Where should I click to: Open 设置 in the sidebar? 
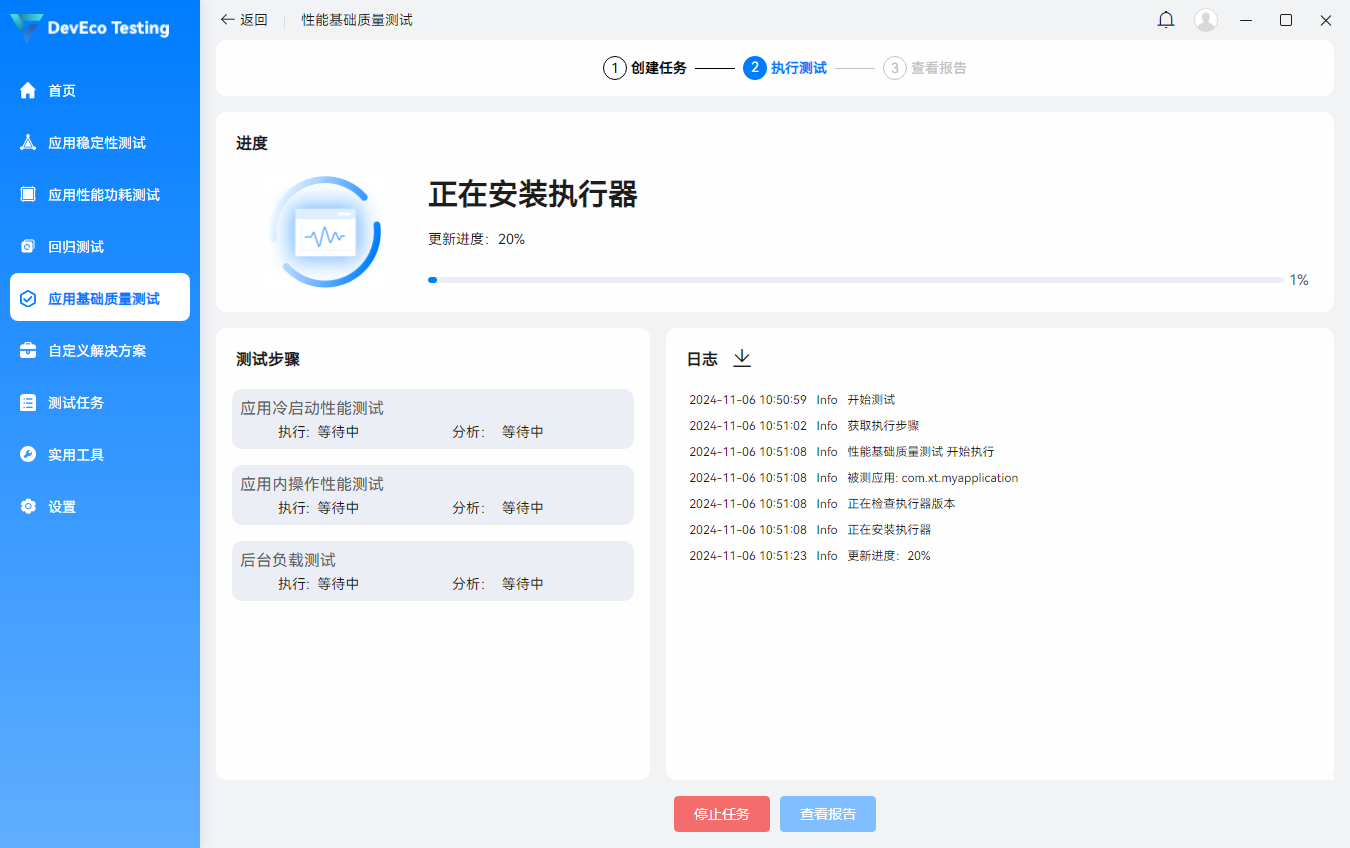[x=100, y=507]
